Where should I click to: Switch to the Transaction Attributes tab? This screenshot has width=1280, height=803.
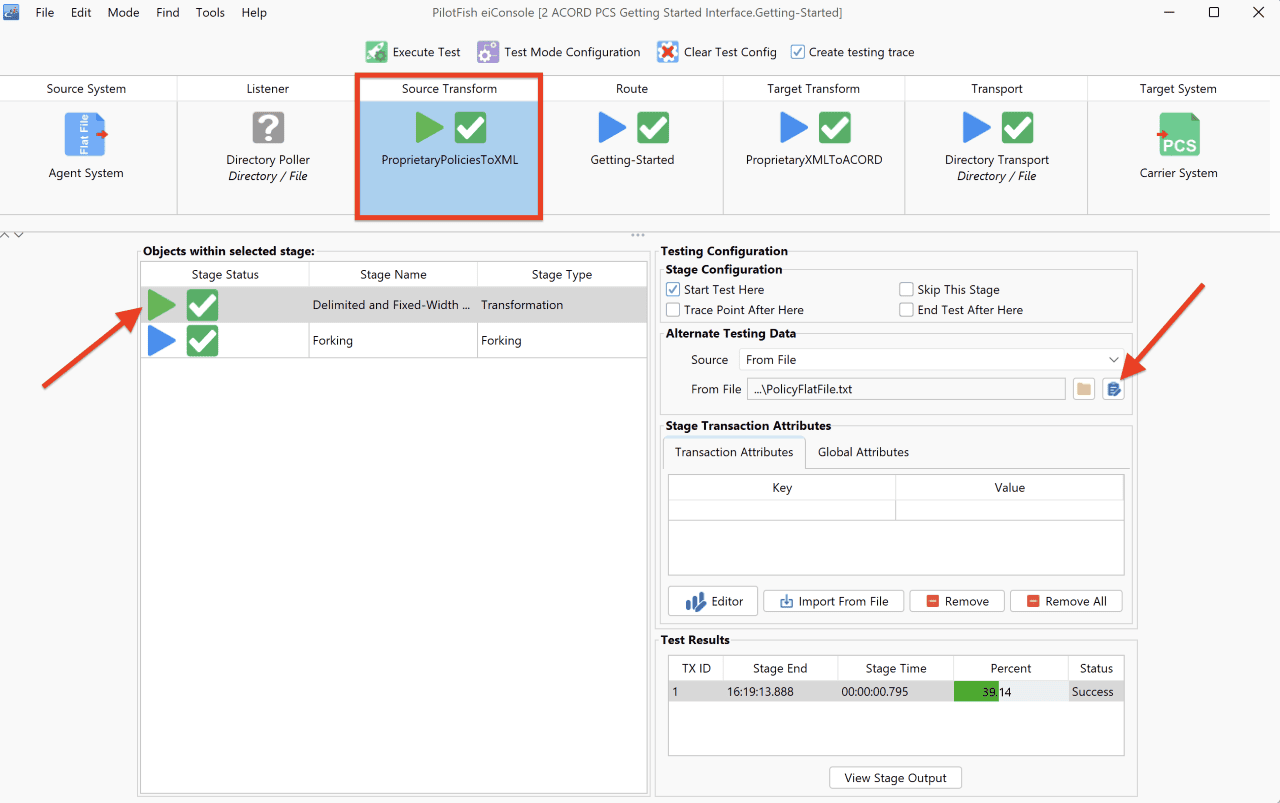[x=734, y=452]
